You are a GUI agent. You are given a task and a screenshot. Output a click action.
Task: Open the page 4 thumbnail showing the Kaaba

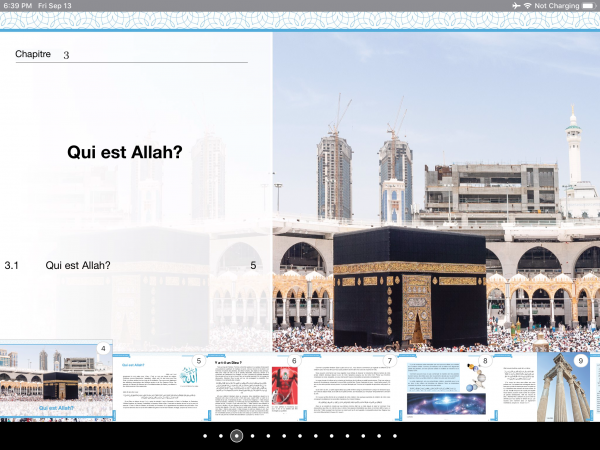click(x=56, y=384)
